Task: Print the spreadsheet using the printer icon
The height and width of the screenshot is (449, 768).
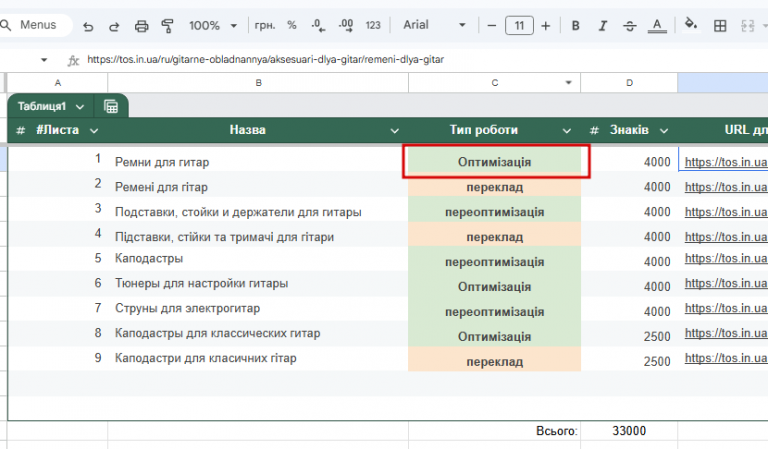Action: (x=141, y=26)
